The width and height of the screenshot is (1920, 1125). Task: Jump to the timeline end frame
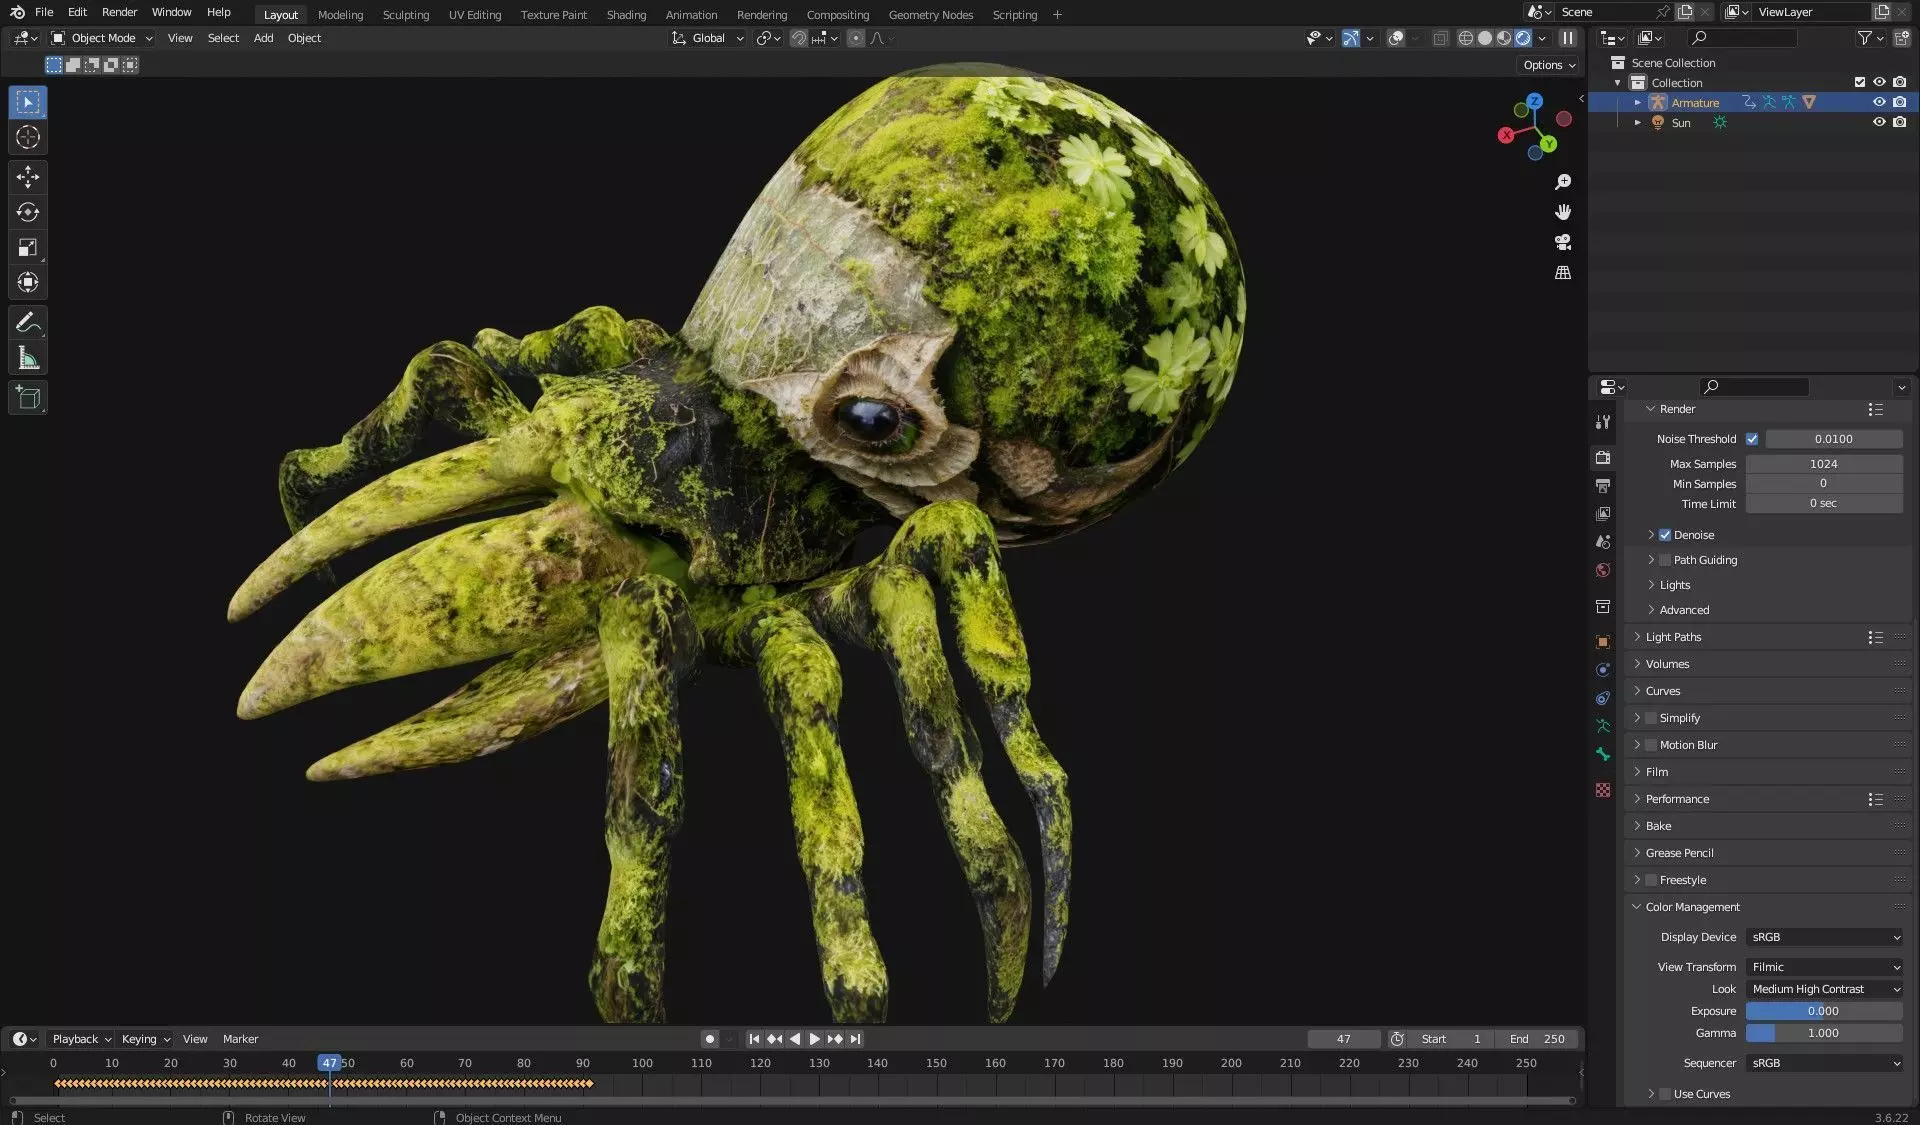tap(855, 1039)
